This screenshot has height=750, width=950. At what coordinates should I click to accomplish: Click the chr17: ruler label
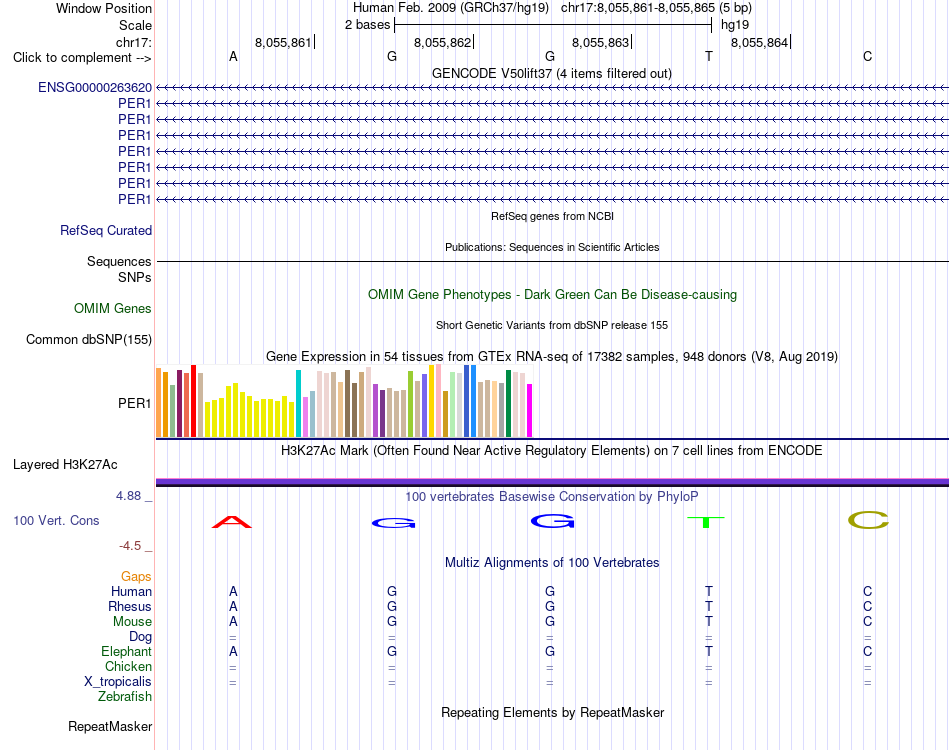134,42
